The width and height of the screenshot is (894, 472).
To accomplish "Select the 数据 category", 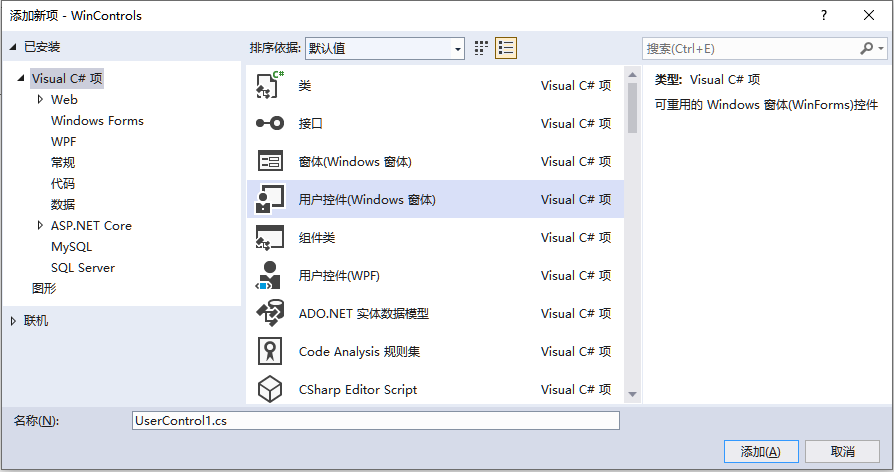I will [x=63, y=204].
